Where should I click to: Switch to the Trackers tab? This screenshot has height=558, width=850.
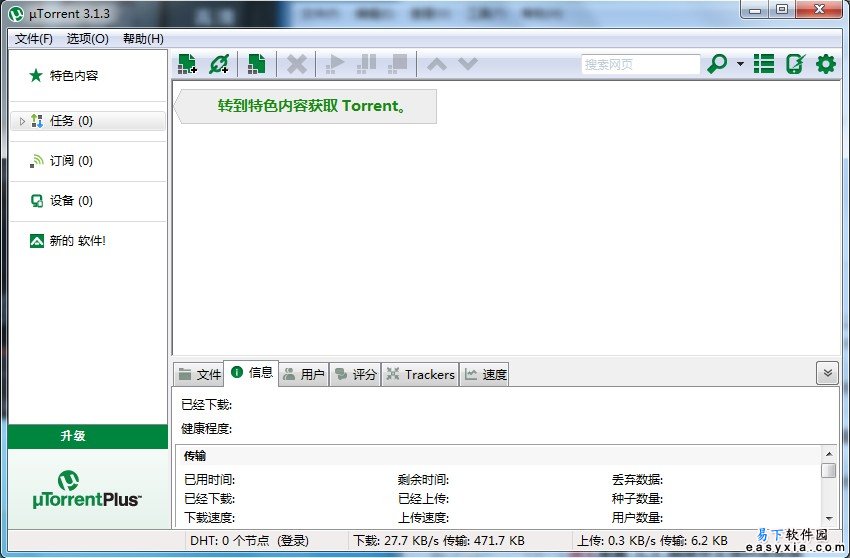[420, 374]
